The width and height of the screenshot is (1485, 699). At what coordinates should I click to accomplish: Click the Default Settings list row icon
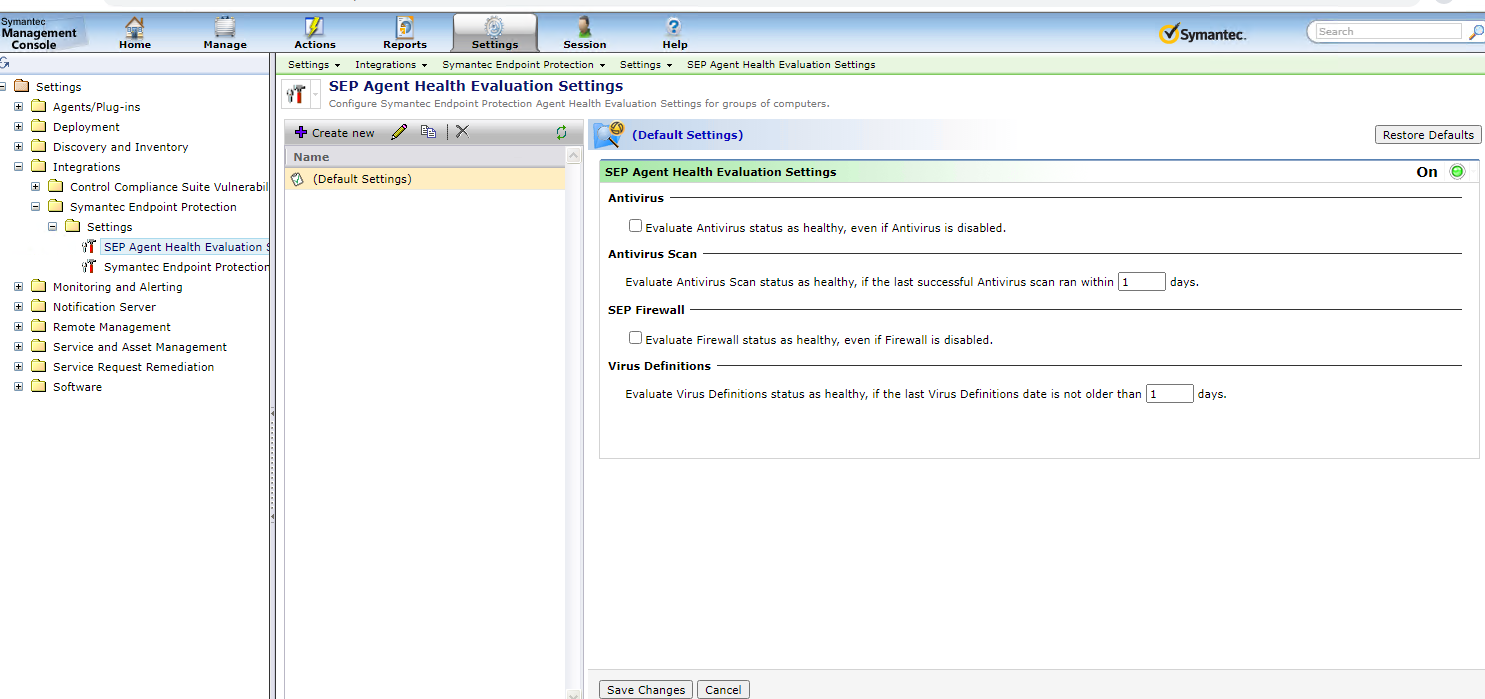click(x=297, y=179)
